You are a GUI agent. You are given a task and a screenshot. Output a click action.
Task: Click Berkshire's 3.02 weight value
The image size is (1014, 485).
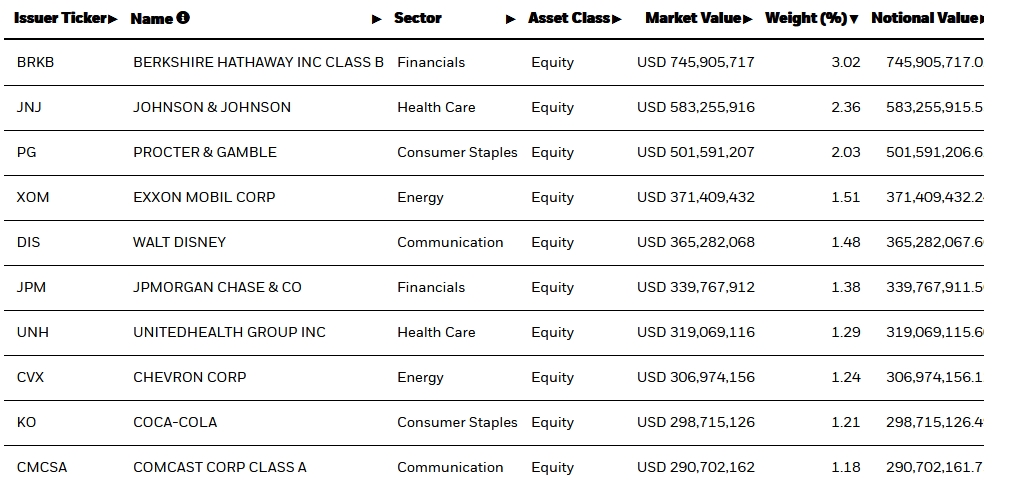845,62
